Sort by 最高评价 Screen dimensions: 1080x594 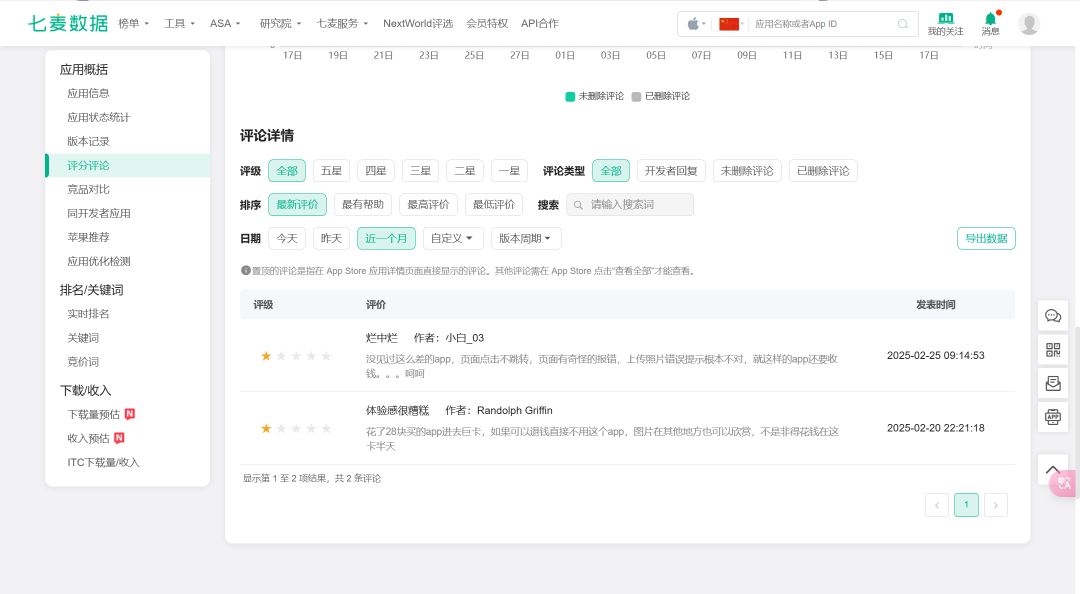428,205
